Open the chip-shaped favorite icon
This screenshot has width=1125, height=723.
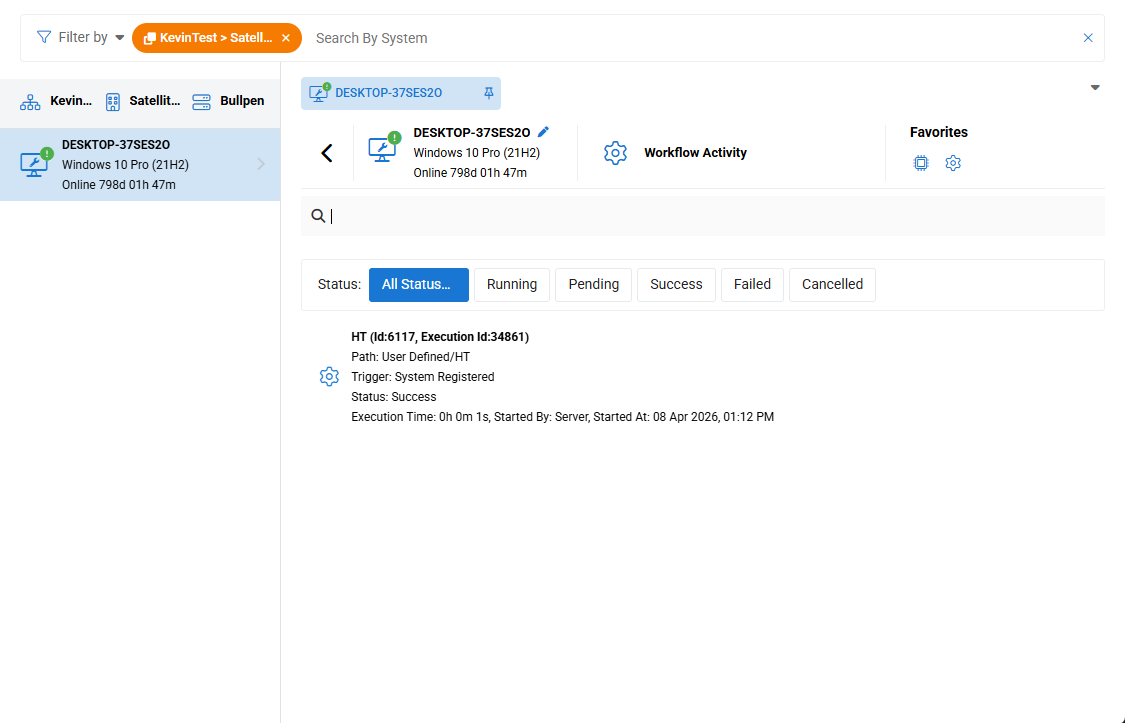click(x=921, y=163)
